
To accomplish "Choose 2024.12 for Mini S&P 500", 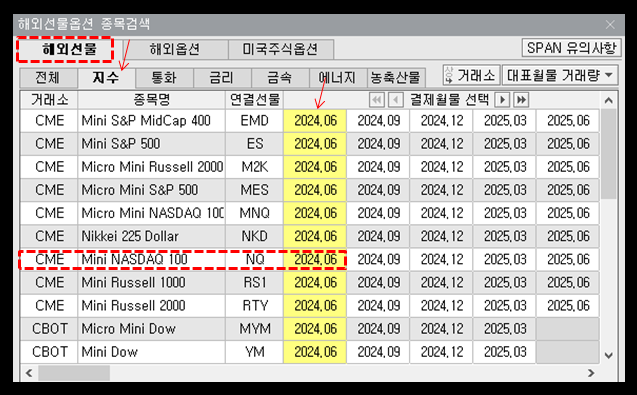I will (442, 143).
